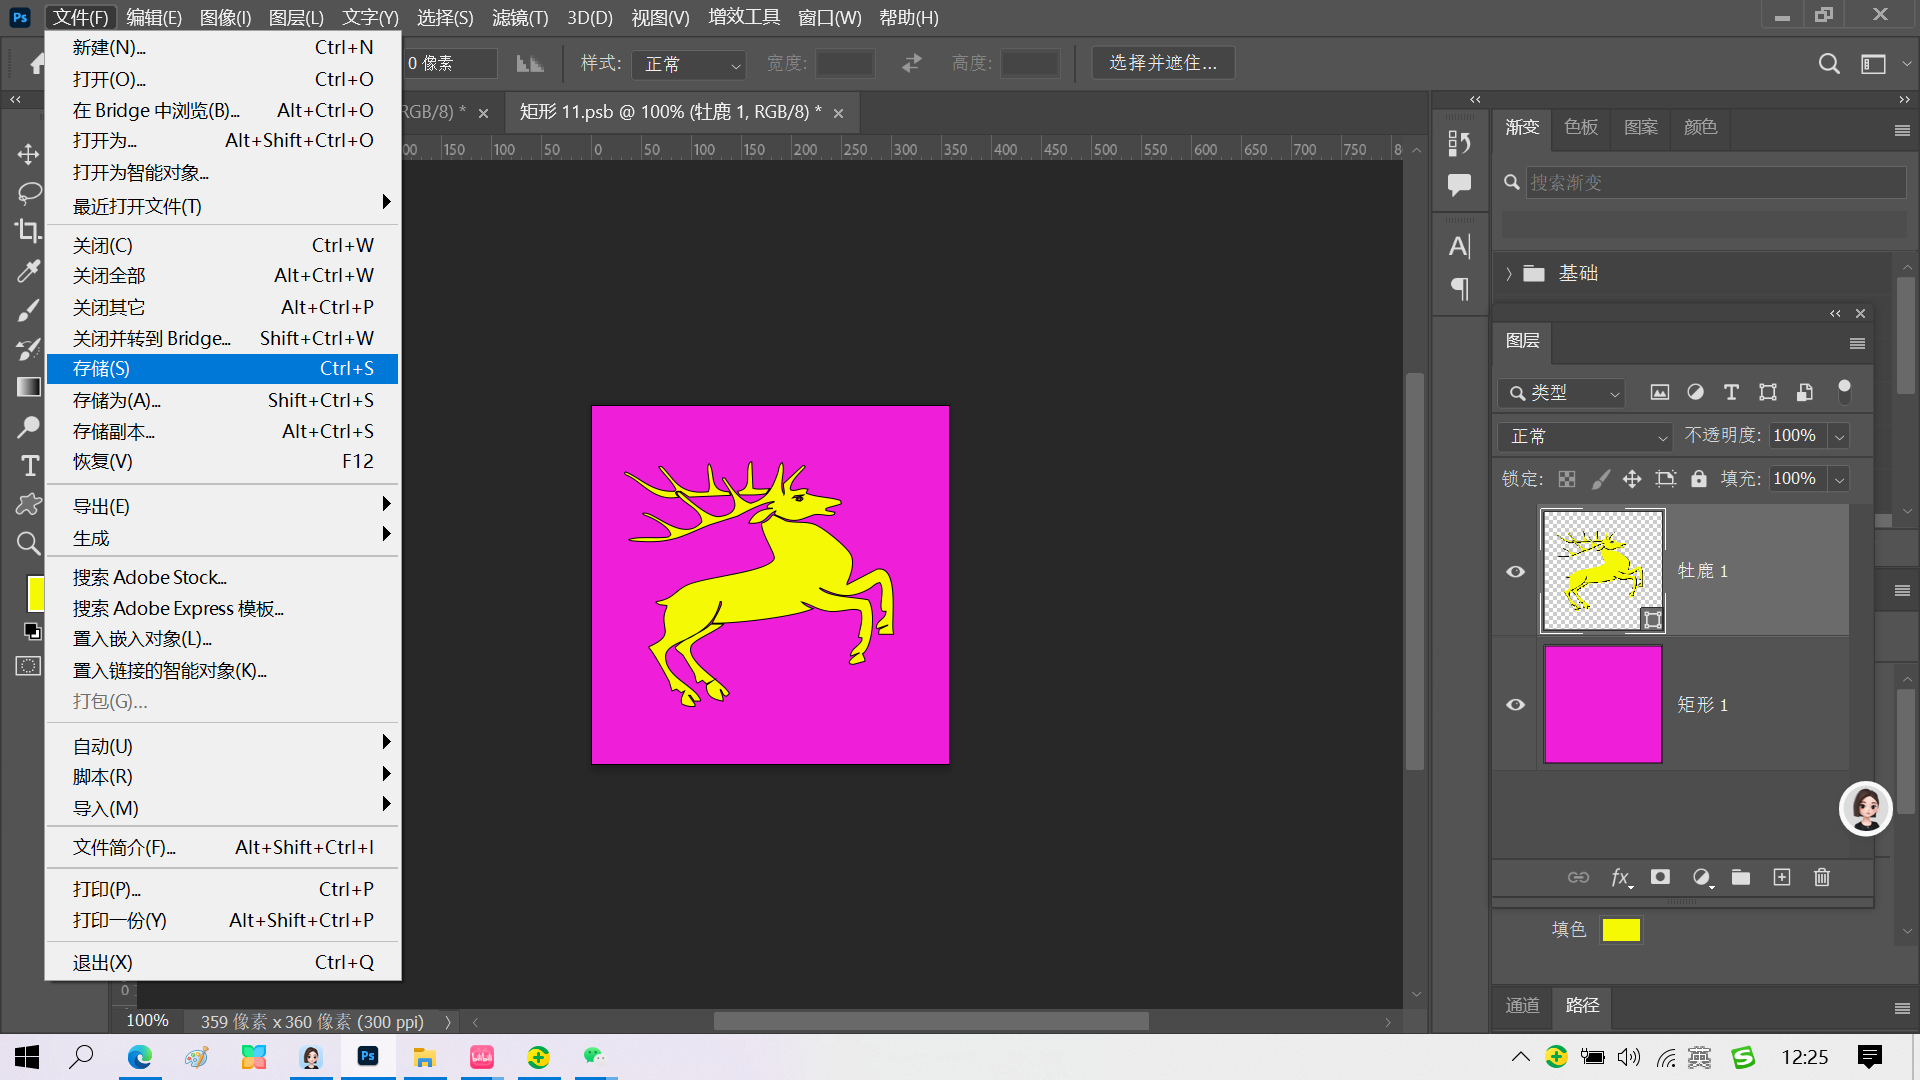Click the 搜索渐变 search field

point(1714,182)
